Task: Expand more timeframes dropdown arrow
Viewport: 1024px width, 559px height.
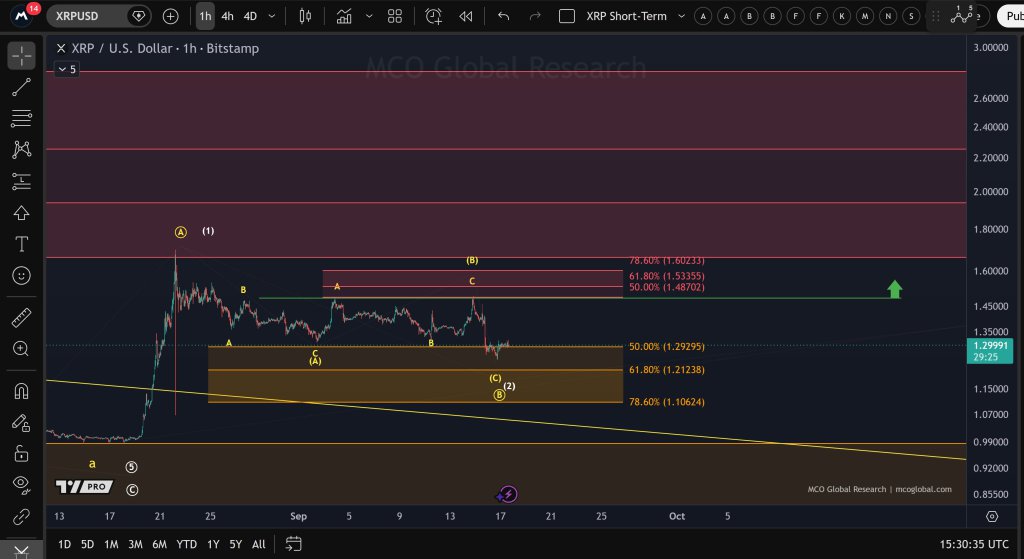Action: 272,16
